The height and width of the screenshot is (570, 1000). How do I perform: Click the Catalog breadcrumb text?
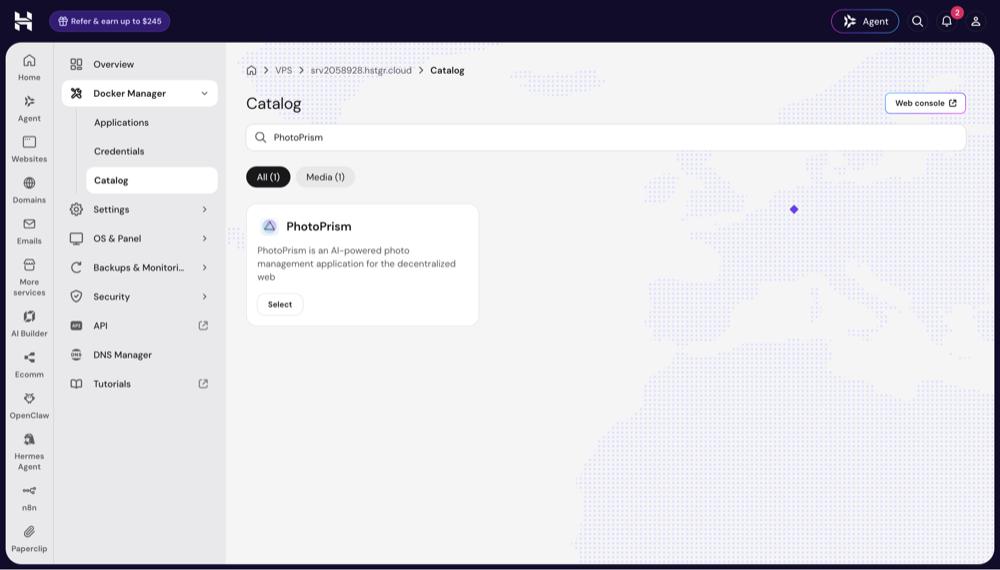(x=447, y=71)
